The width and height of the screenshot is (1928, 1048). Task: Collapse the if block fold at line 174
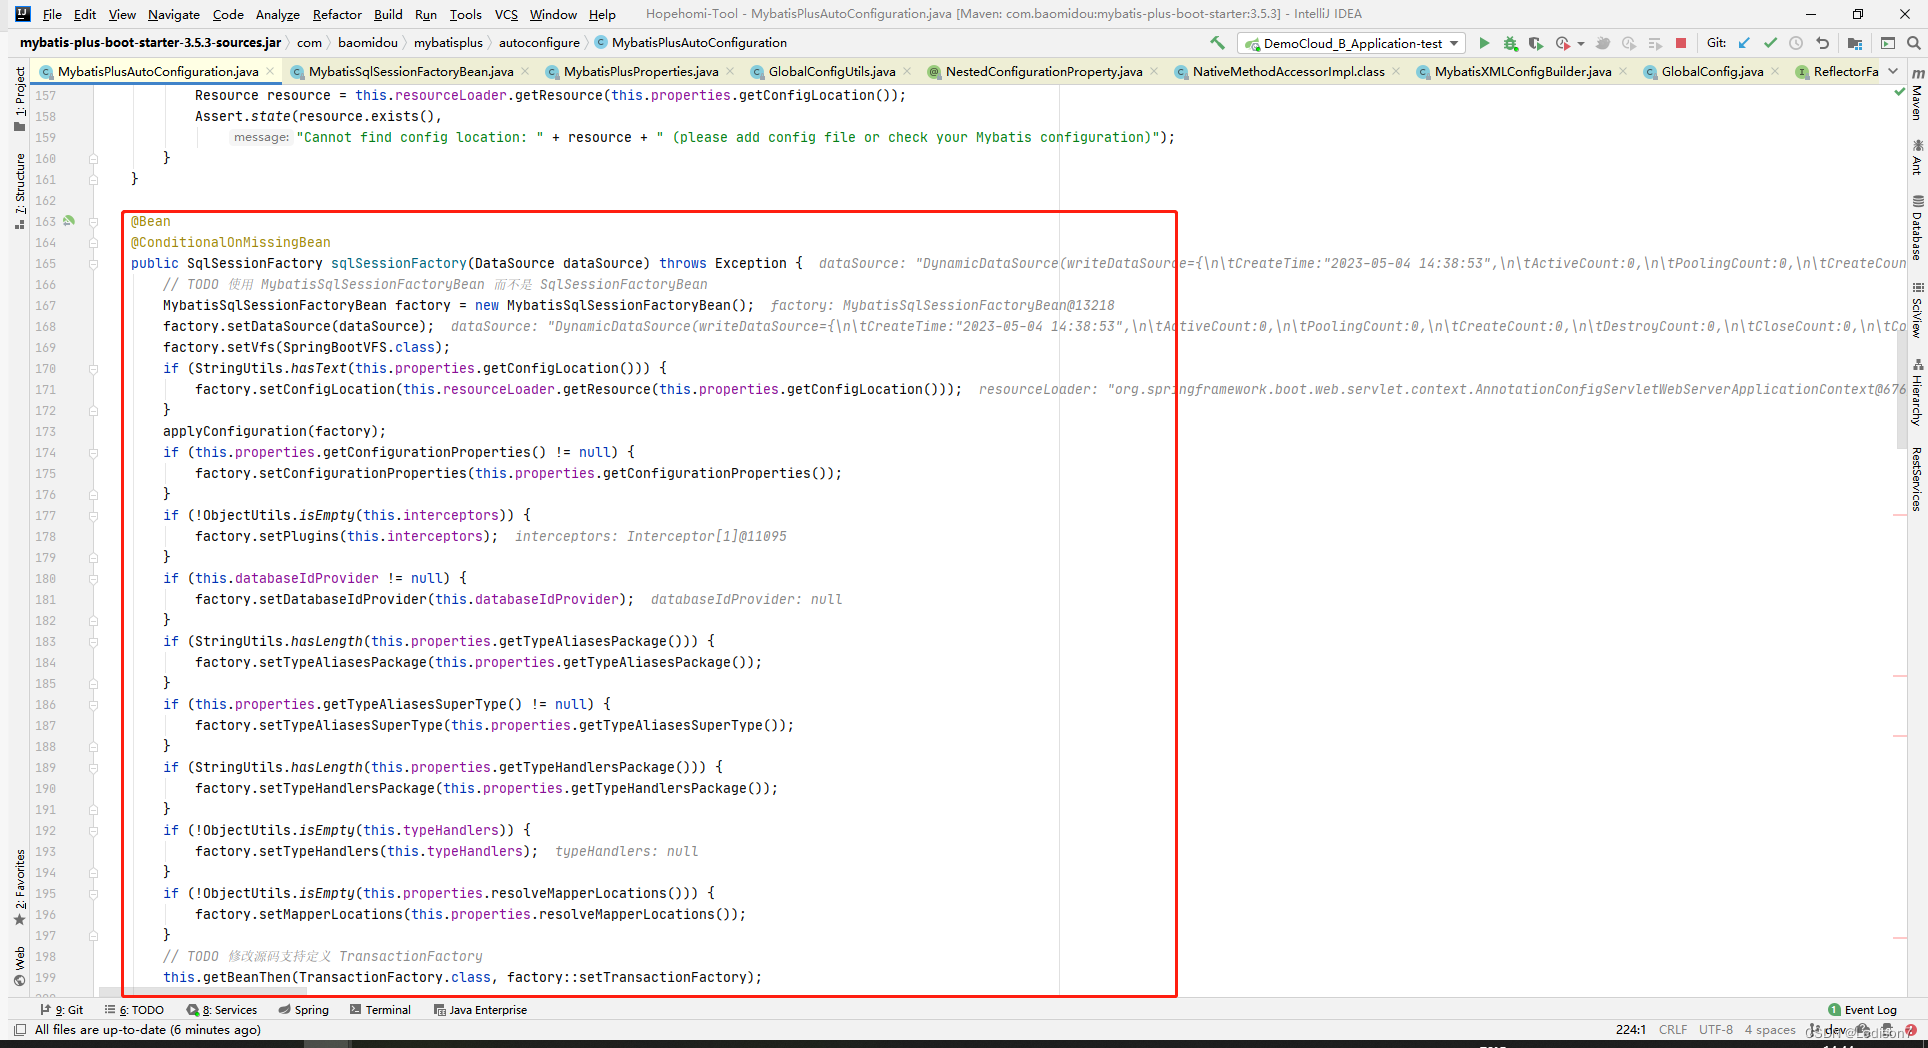coord(93,453)
